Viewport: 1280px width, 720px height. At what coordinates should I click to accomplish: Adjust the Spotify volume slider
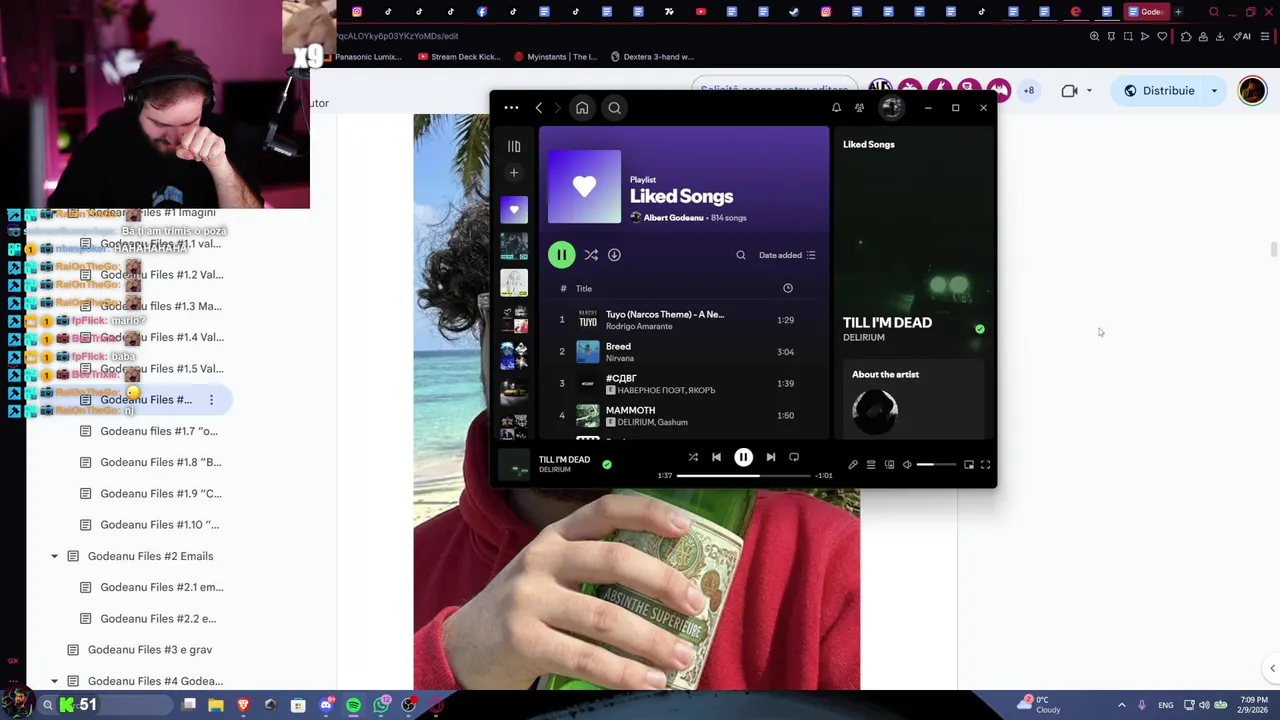coord(937,465)
